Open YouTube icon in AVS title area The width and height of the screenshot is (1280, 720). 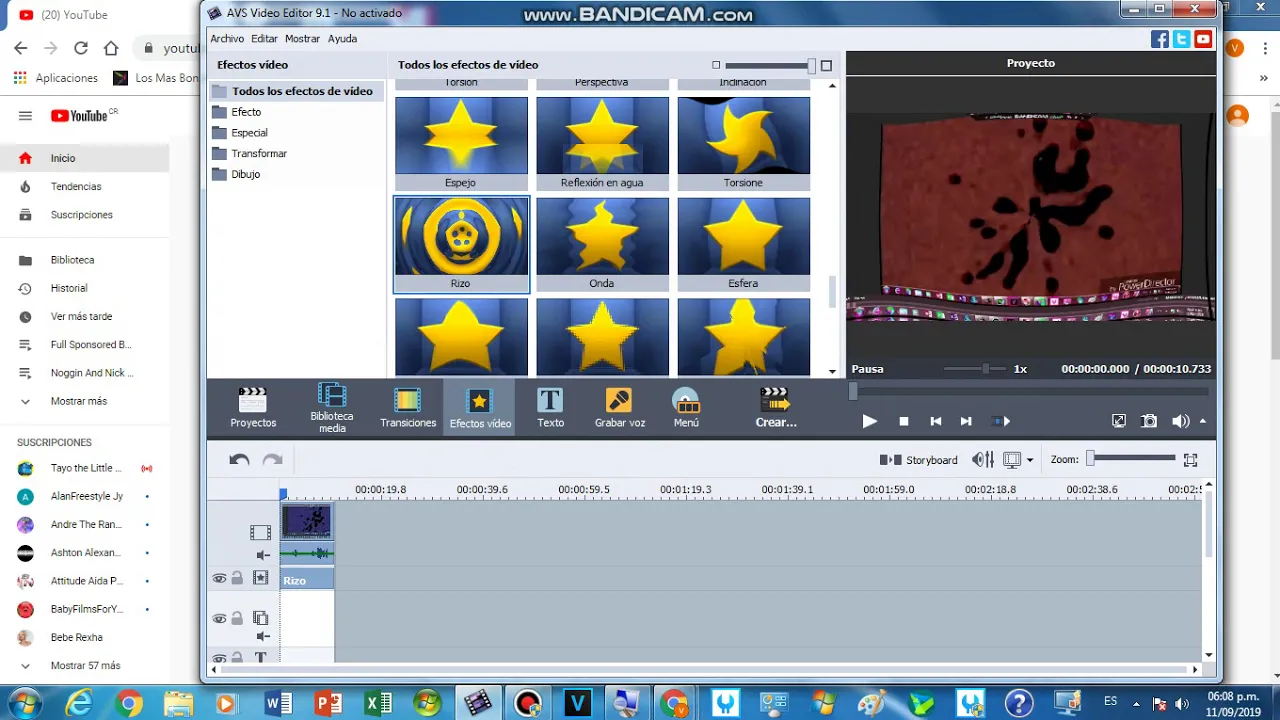[1203, 39]
